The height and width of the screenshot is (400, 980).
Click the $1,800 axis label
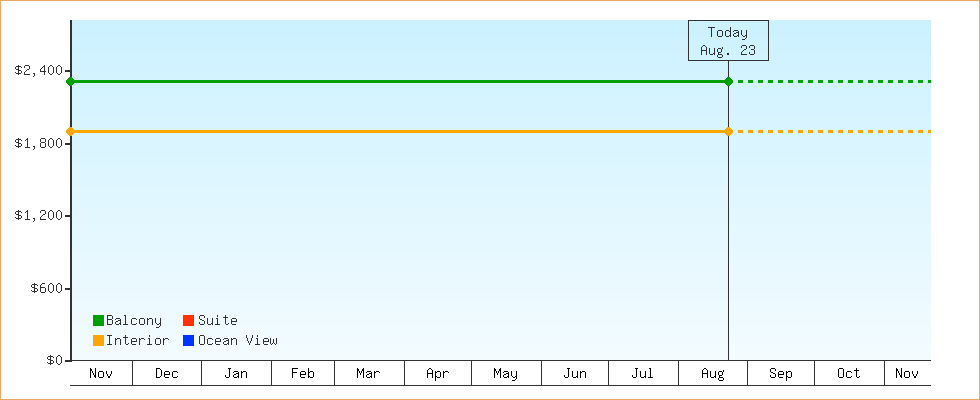(x=39, y=143)
